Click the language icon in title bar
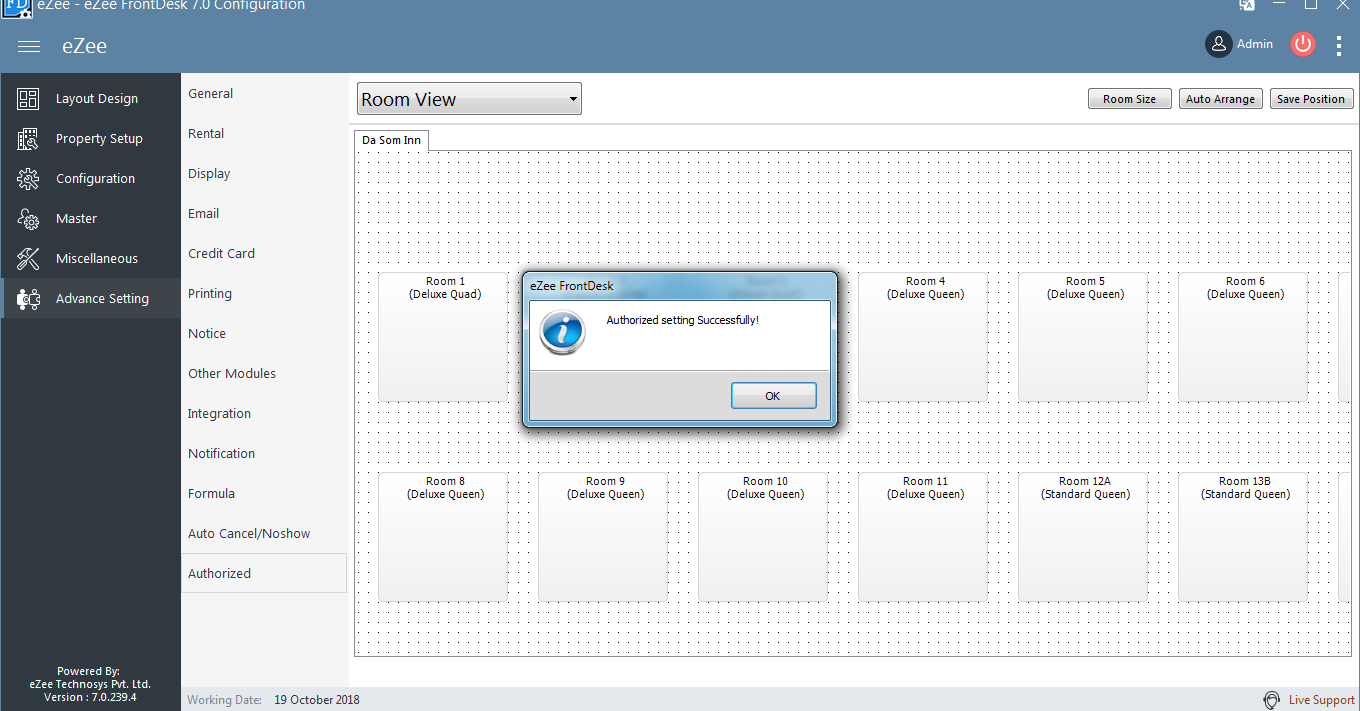This screenshot has width=1360, height=711. coord(1247,5)
